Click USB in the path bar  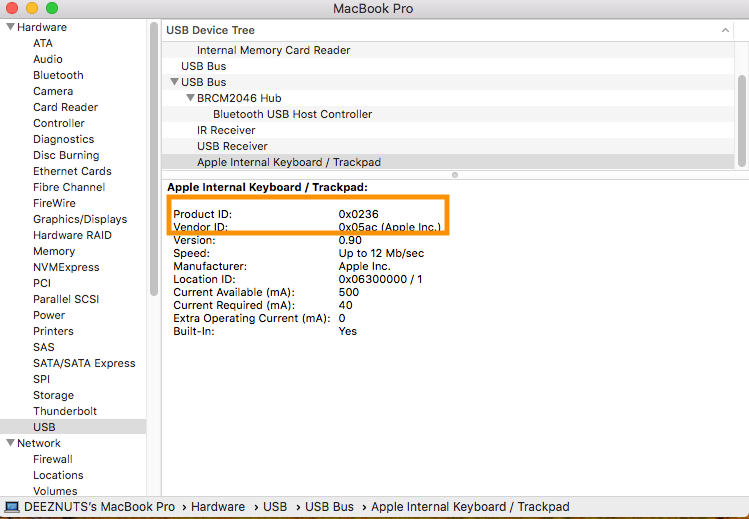tap(275, 507)
